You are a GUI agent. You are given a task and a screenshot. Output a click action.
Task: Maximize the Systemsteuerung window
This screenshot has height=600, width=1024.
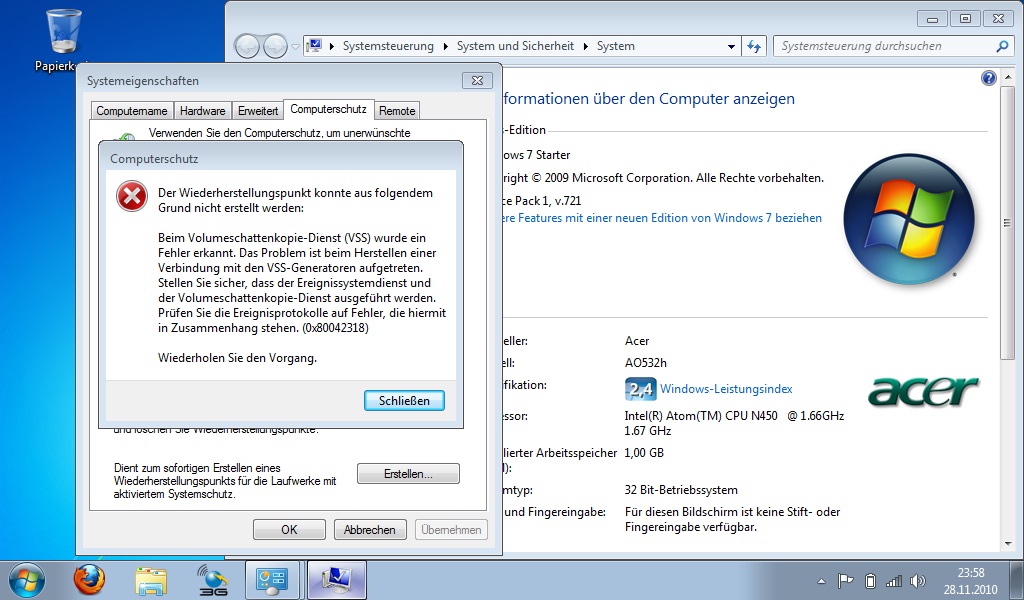coord(965,19)
